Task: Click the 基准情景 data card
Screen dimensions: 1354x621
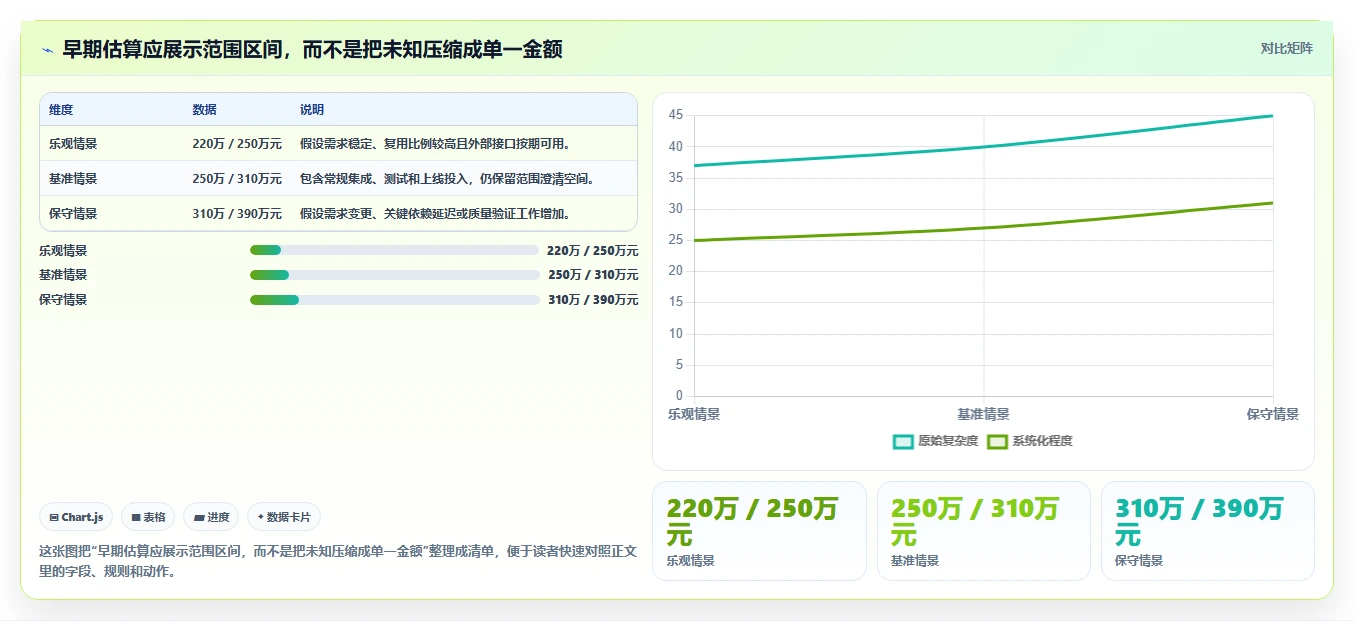Action: [x=983, y=531]
